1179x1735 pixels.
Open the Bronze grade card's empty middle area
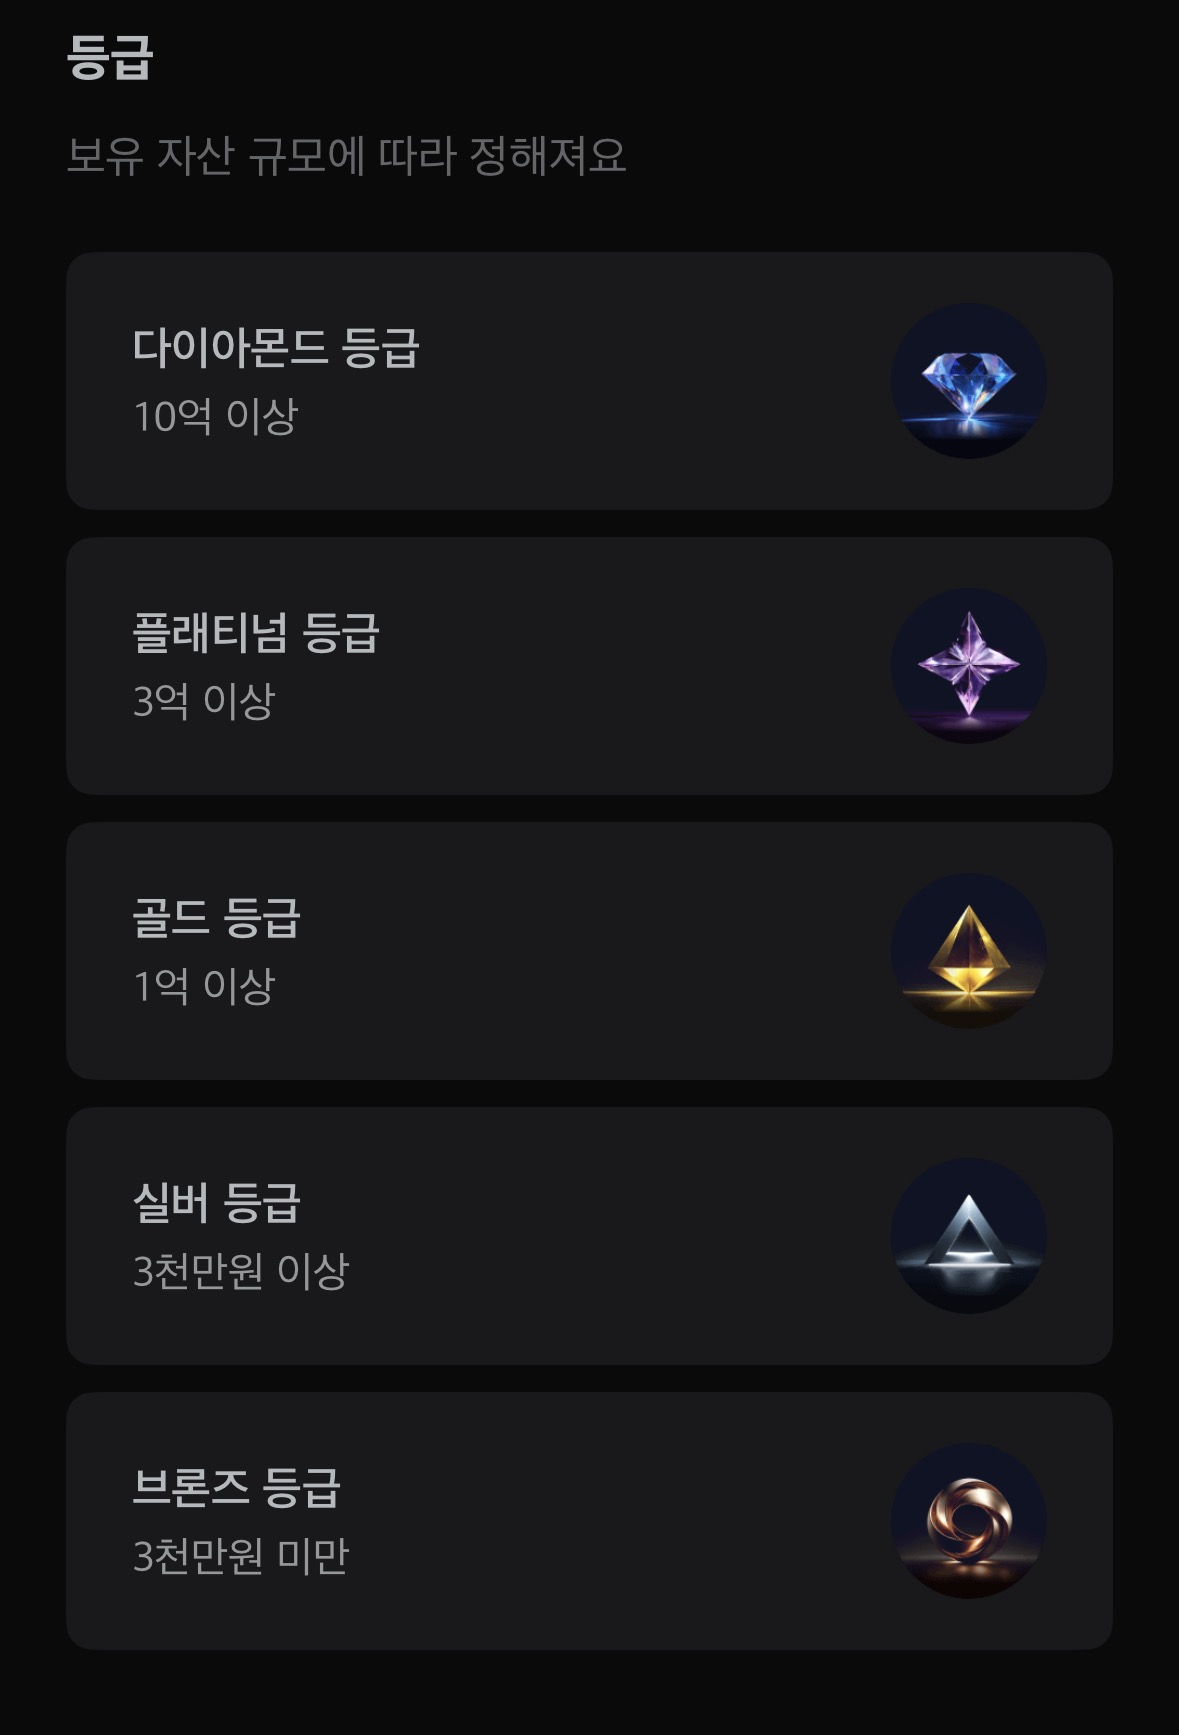tap(620, 1521)
